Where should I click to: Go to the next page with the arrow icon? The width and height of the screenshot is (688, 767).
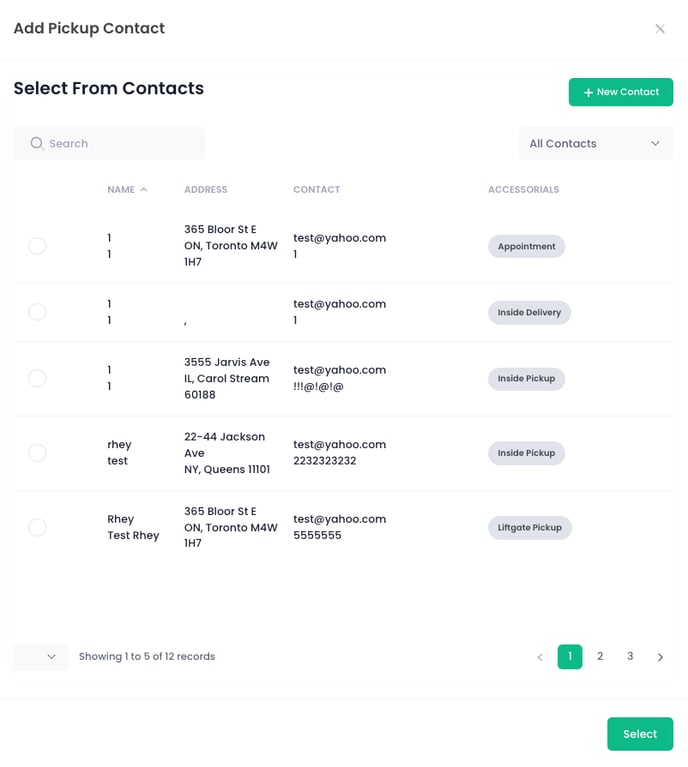660,657
